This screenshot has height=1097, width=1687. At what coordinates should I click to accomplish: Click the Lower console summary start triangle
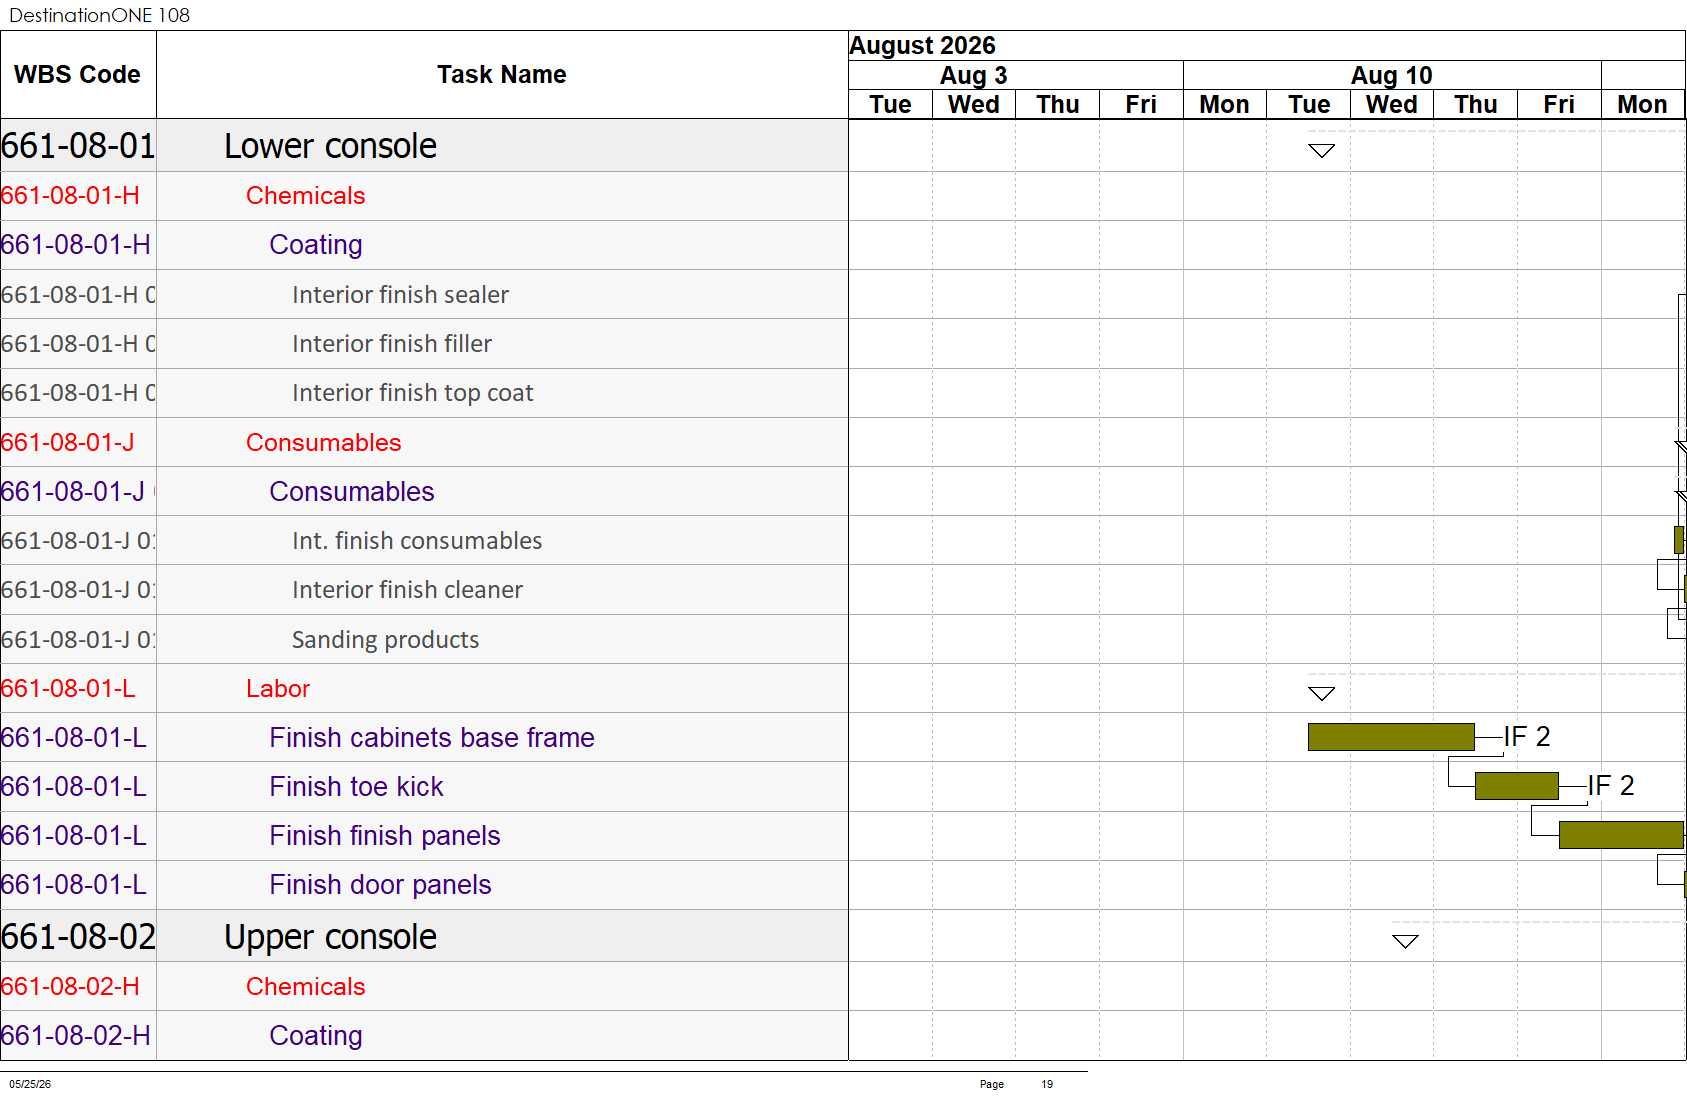(x=1322, y=151)
